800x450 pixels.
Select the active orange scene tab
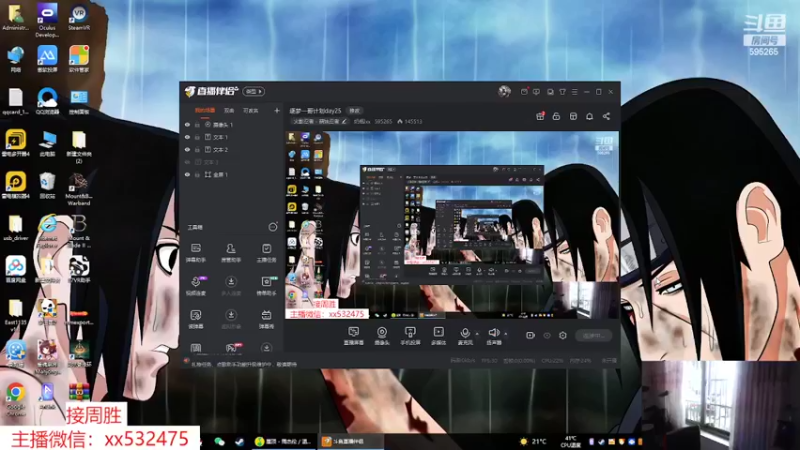pyautogui.click(x=205, y=110)
